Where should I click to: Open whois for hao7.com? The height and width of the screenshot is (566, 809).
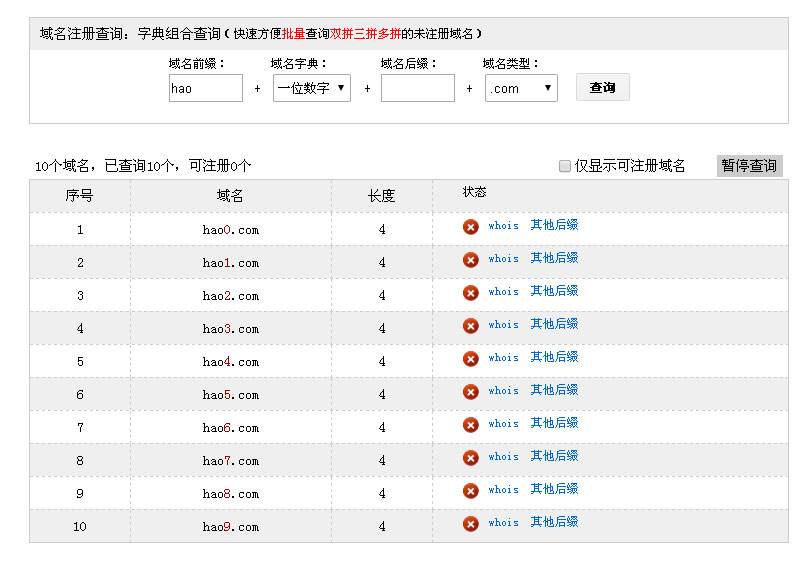click(504, 457)
